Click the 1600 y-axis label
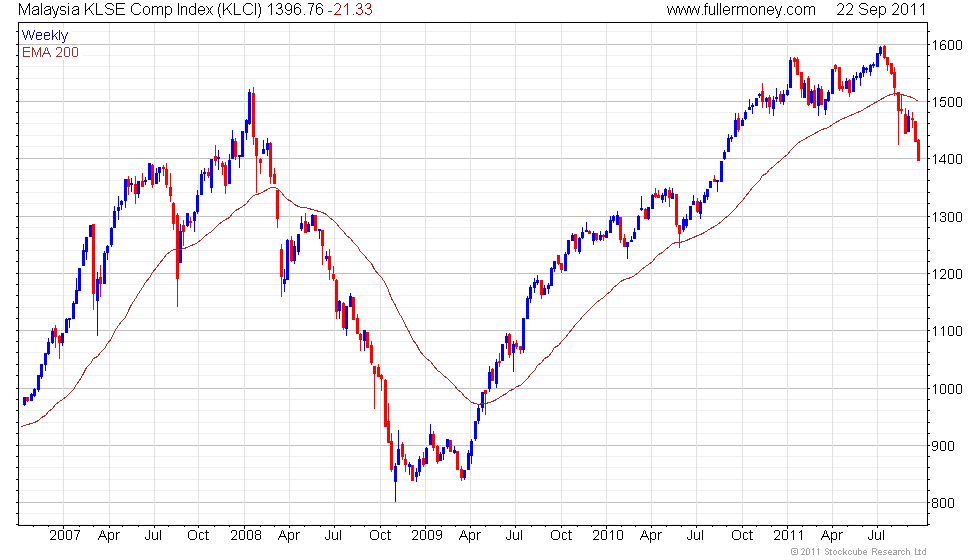The width and height of the screenshot is (980, 560). click(x=947, y=45)
